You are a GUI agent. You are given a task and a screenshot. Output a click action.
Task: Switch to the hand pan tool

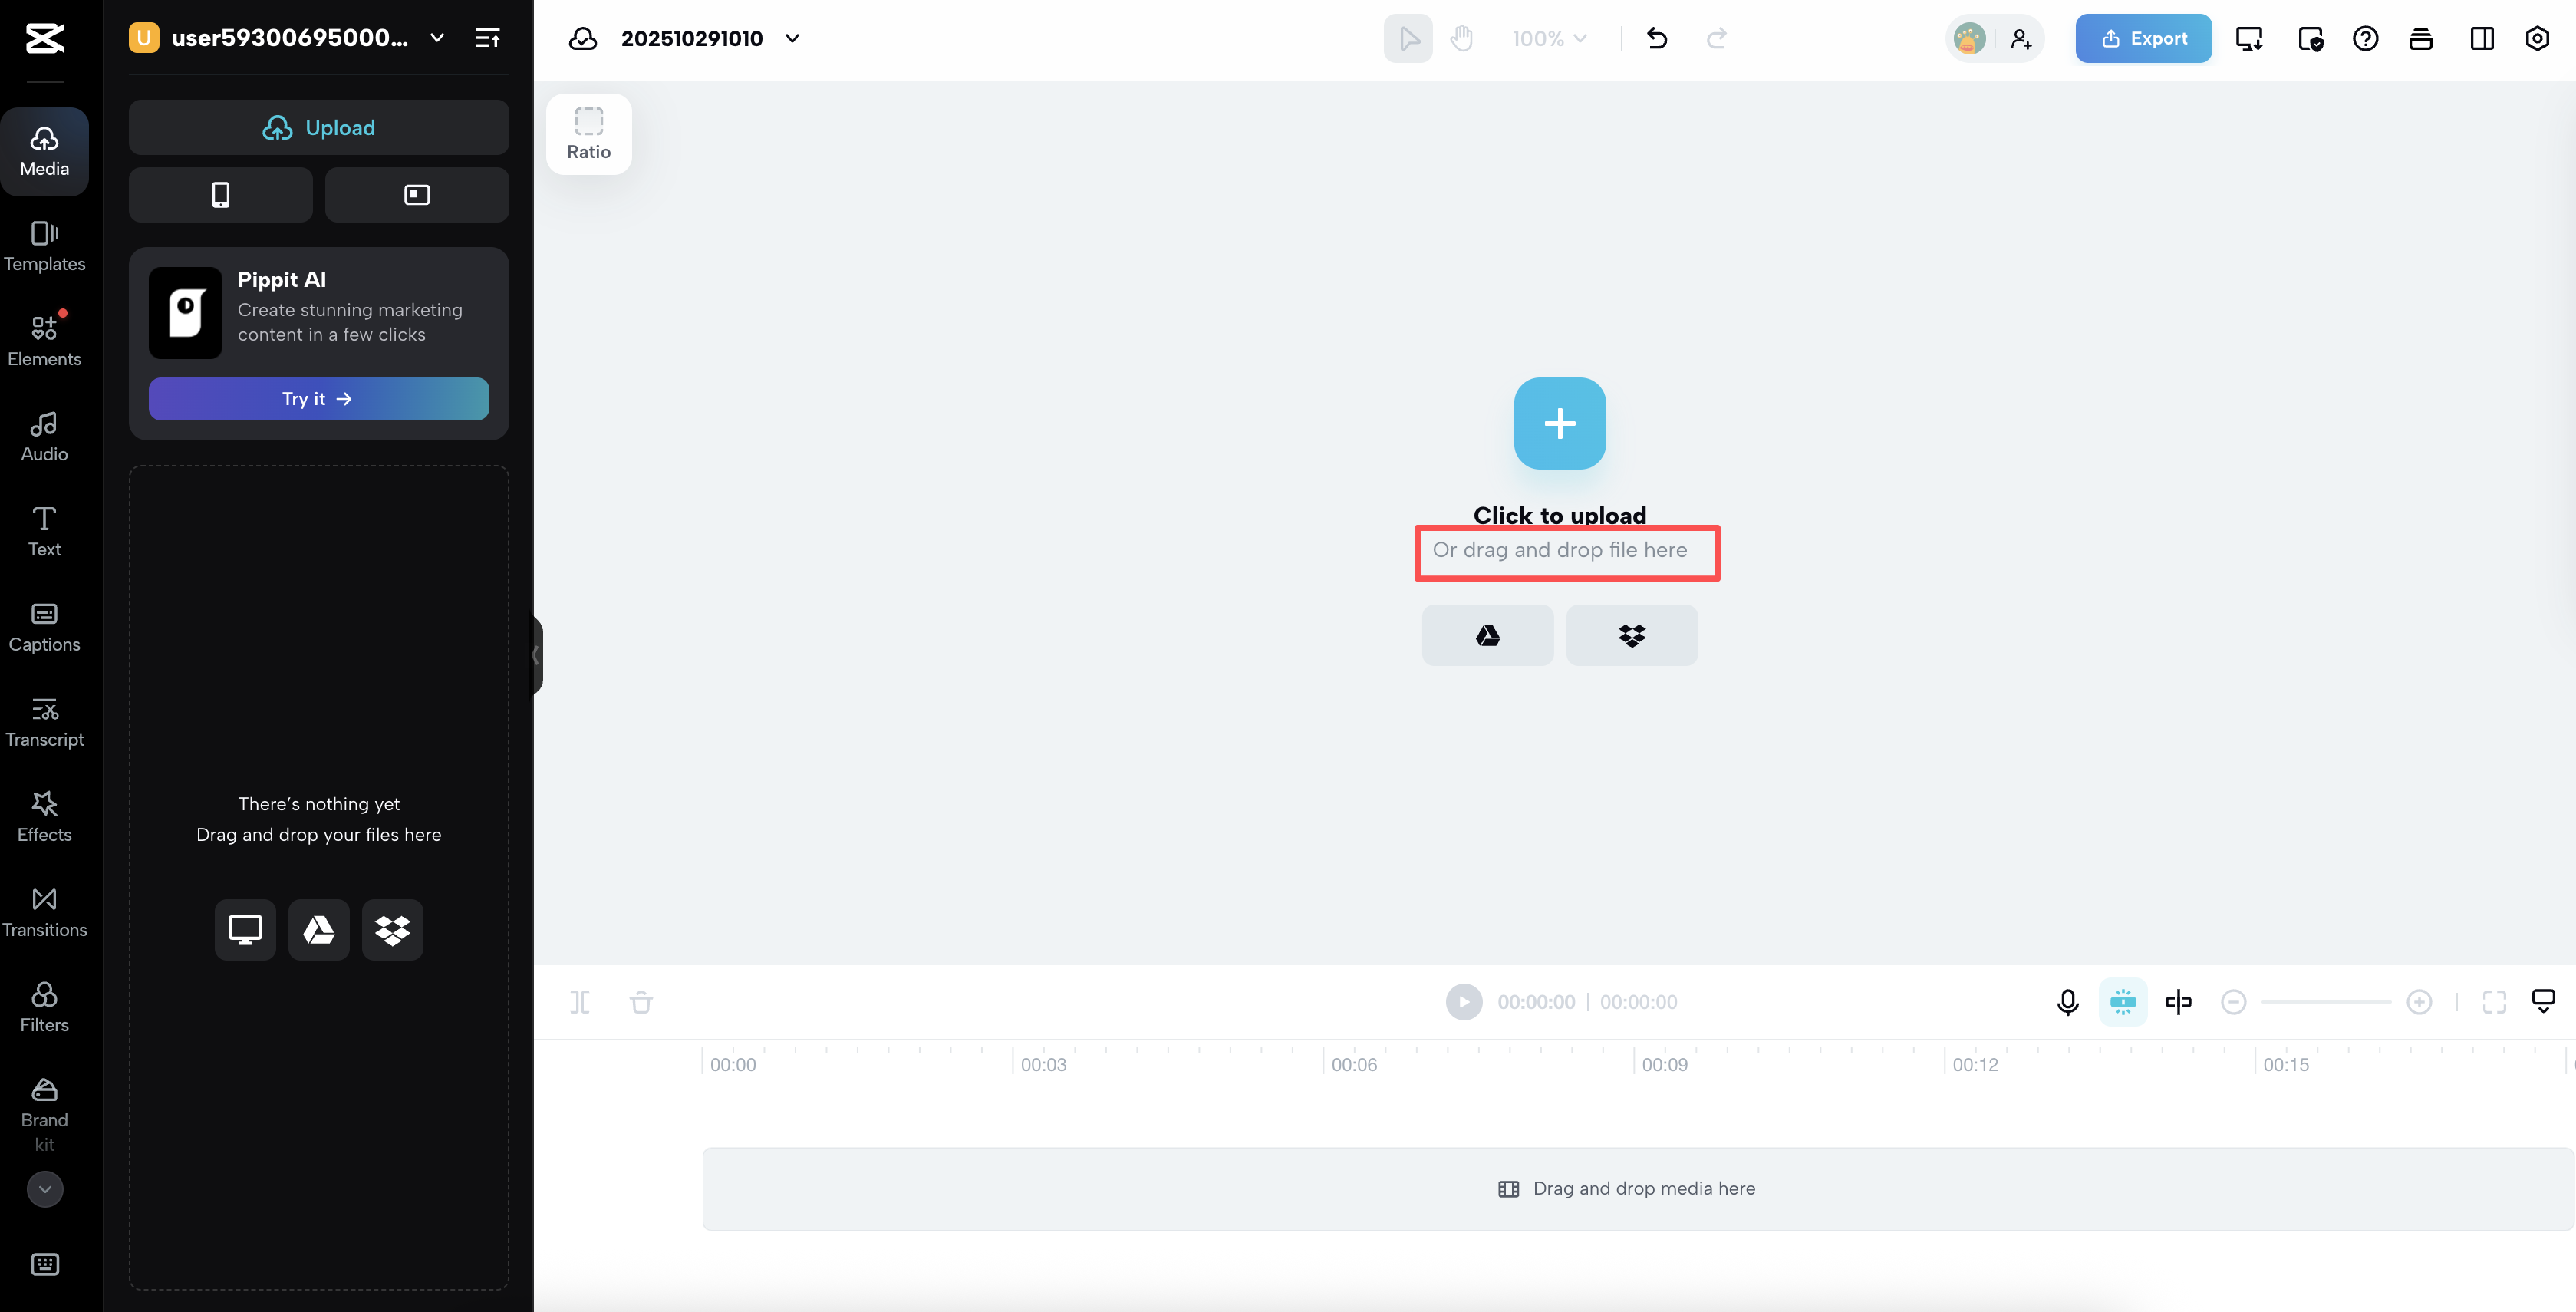tap(1462, 38)
